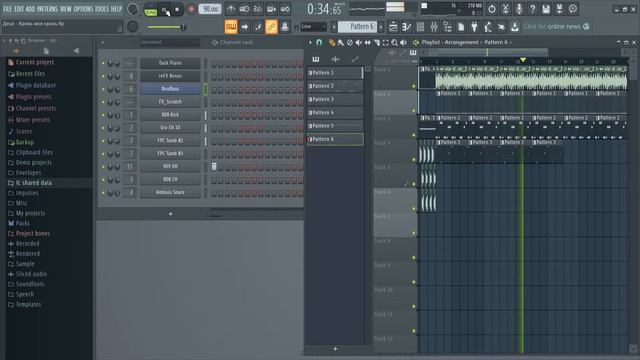
Task: Select the reFX Nexus channel button
Action: tap(170, 76)
